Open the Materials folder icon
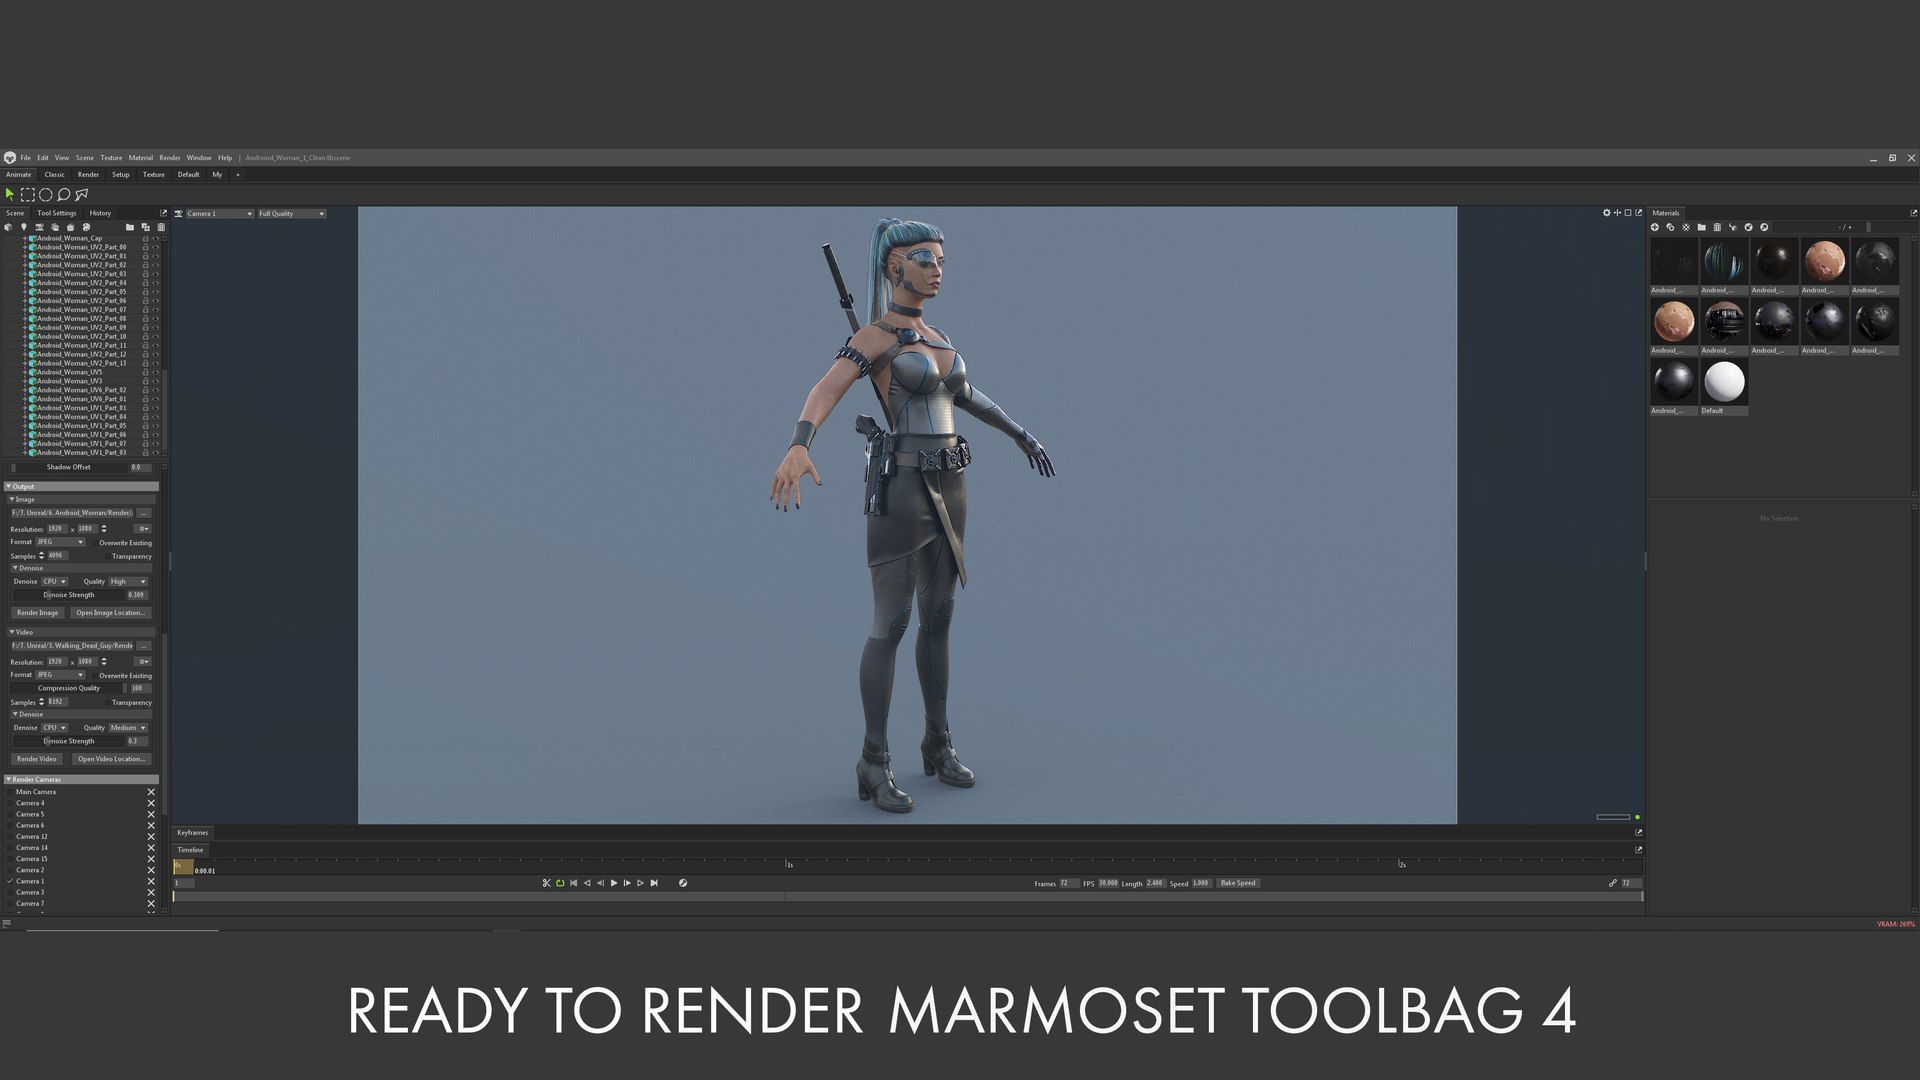This screenshot has height=1080, width=1920. tap(1702, 227)
